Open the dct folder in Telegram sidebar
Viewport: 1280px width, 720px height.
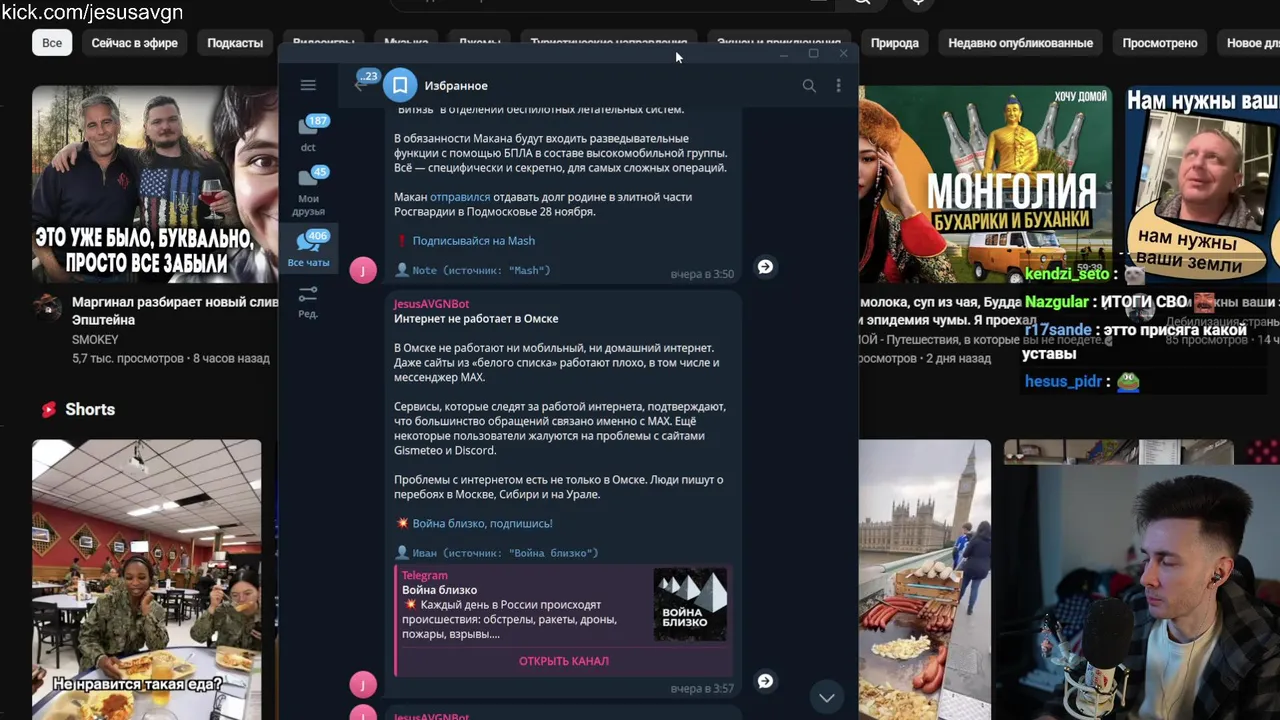click(308, 134)
